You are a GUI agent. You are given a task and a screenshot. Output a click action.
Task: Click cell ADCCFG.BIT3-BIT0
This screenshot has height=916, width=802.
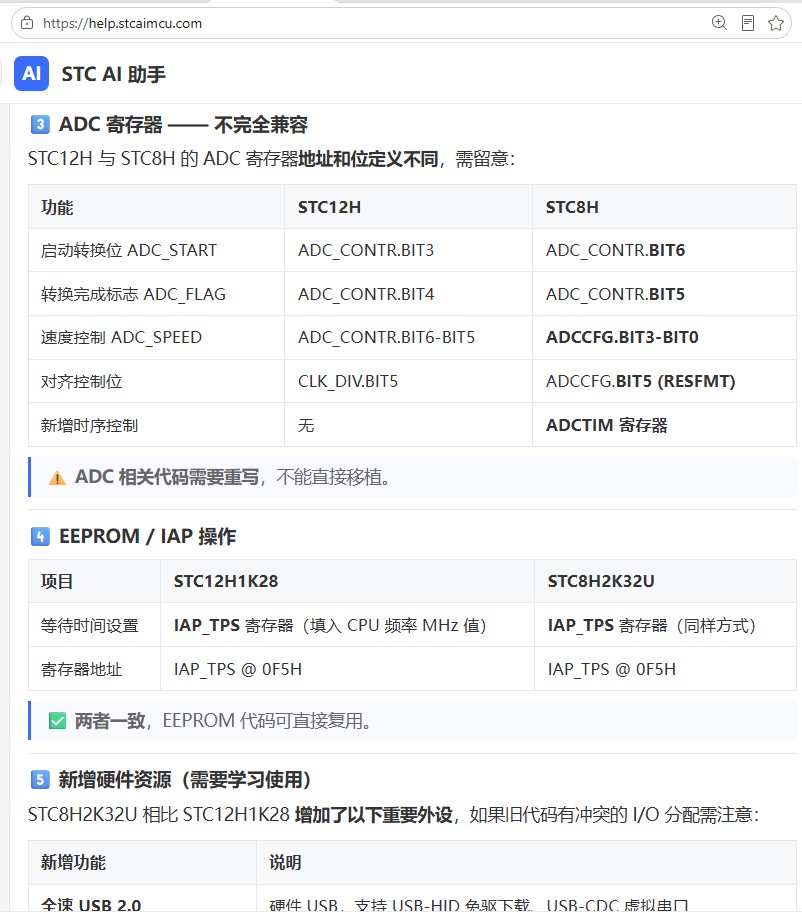[x=664, y=338]
